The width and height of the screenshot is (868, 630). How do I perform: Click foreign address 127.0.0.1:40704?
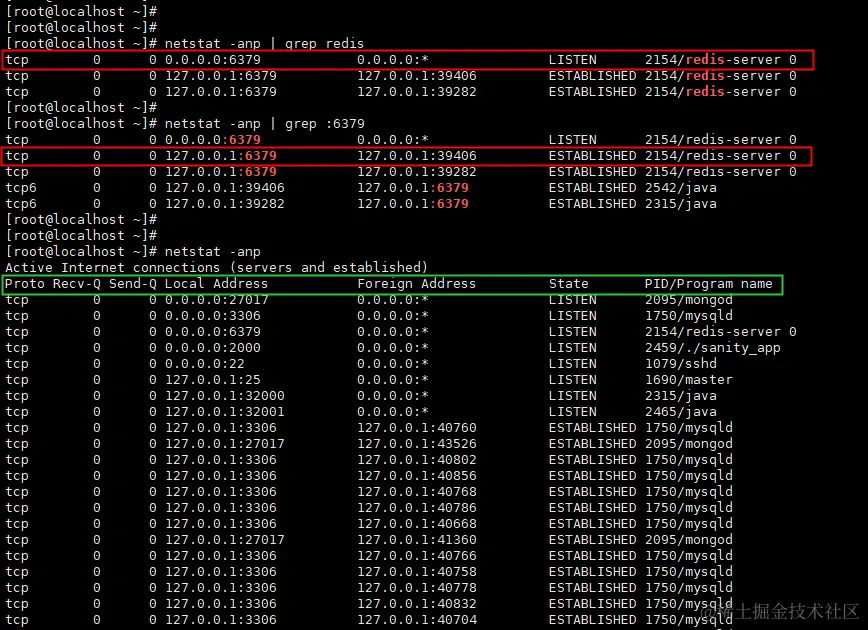tap(416, 620)
